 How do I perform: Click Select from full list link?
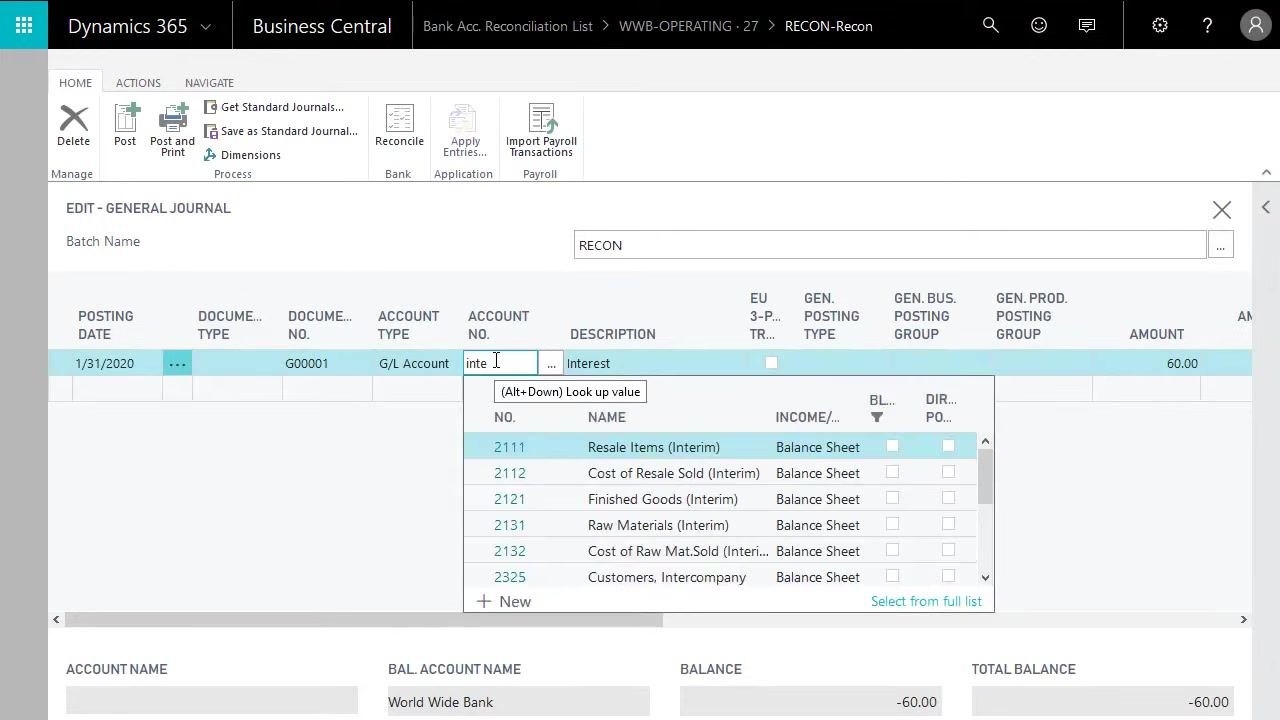click(926, 601)
